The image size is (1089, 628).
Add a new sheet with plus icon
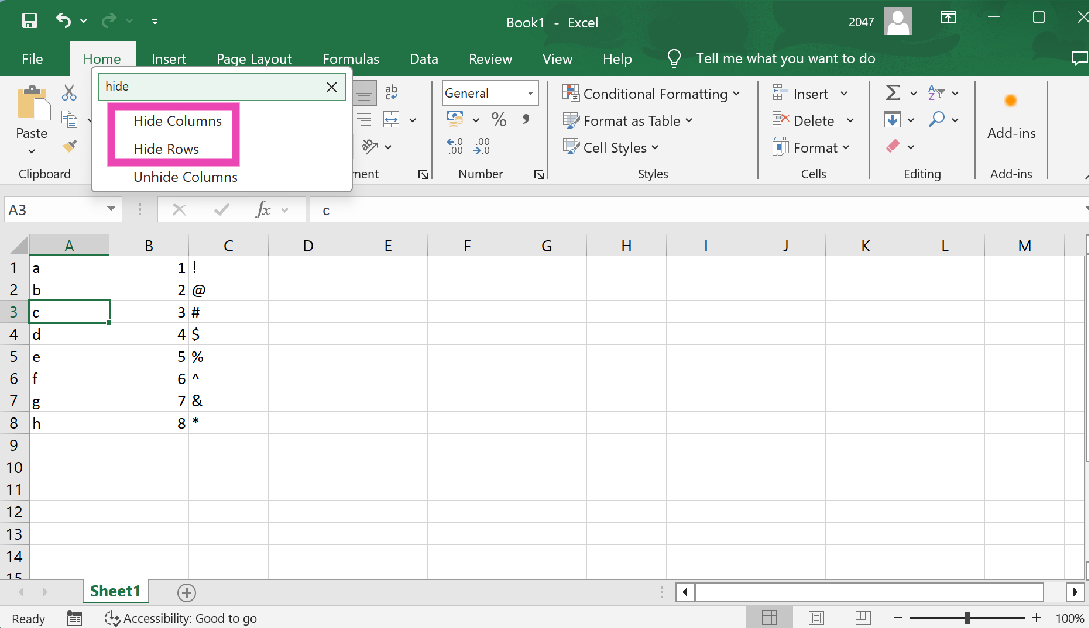[186, 592]
